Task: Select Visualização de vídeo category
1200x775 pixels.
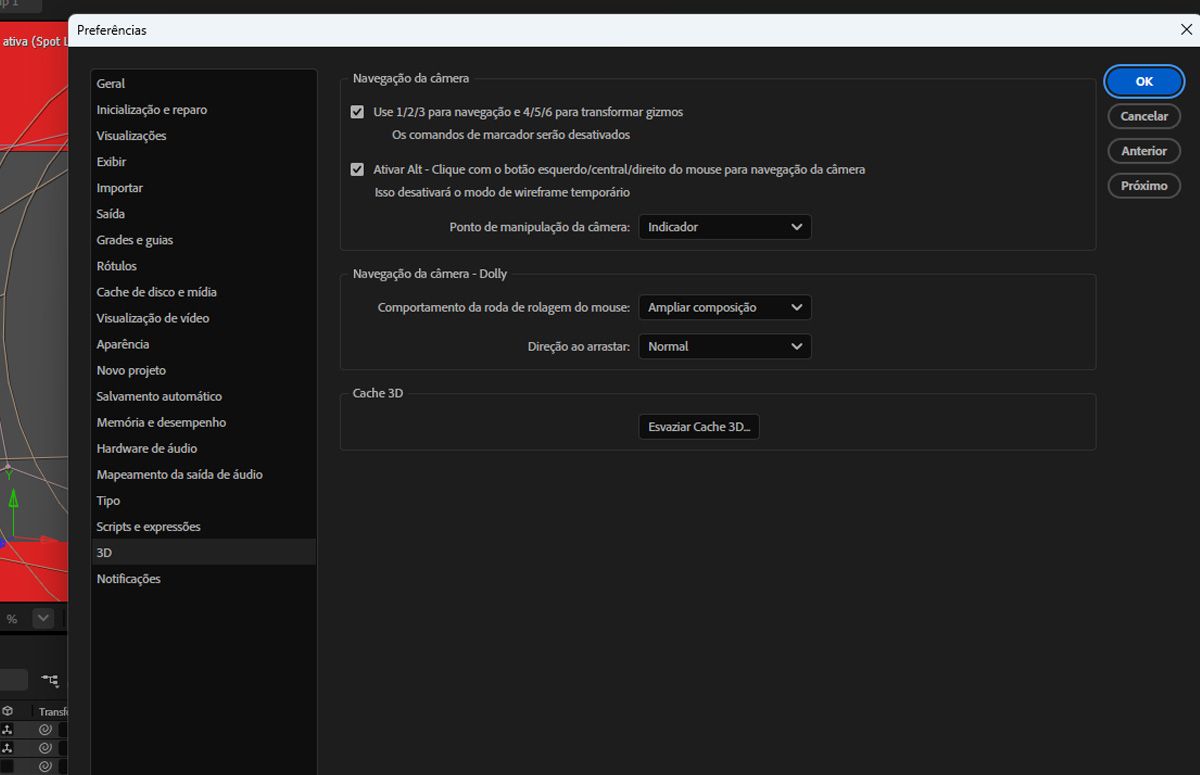Action: click(203, 318)
